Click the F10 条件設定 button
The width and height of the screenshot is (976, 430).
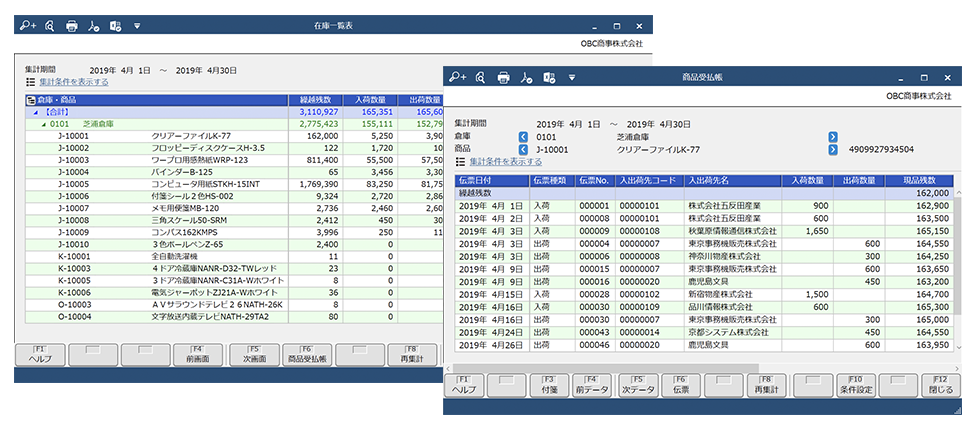point(857,386)
